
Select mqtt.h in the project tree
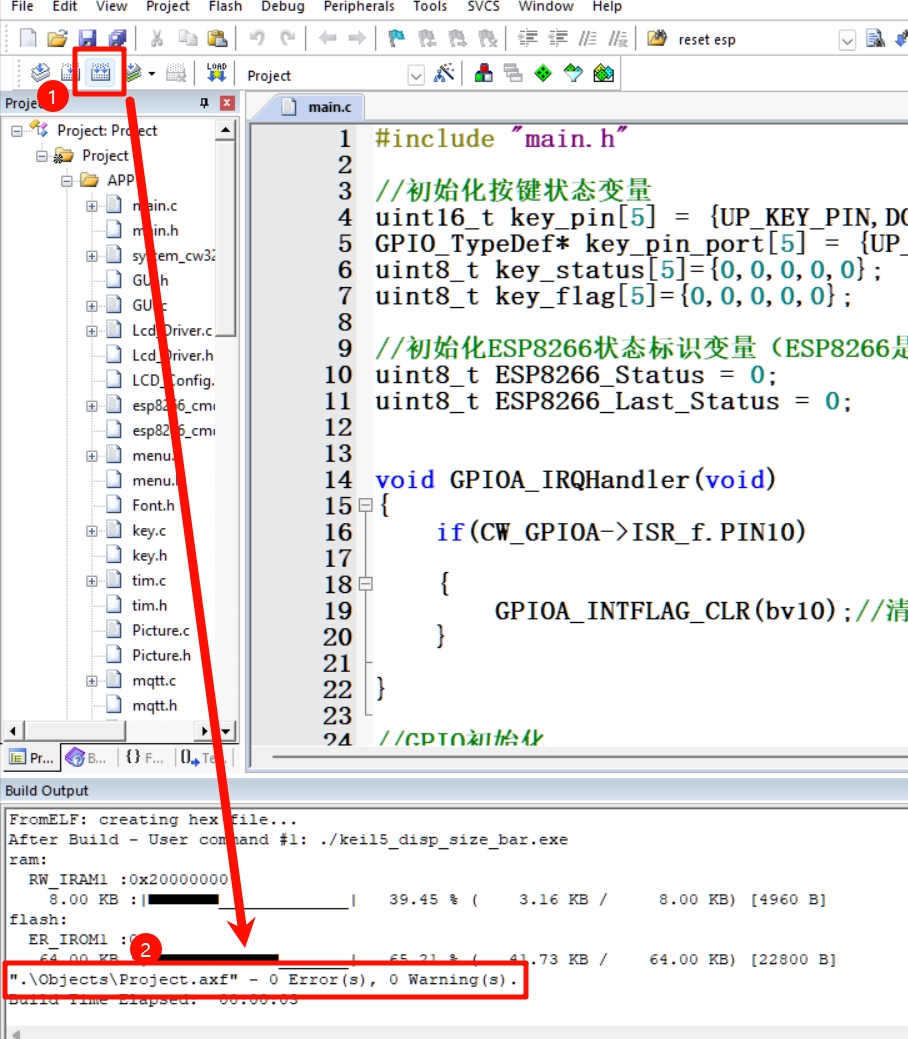coord(154,706)
